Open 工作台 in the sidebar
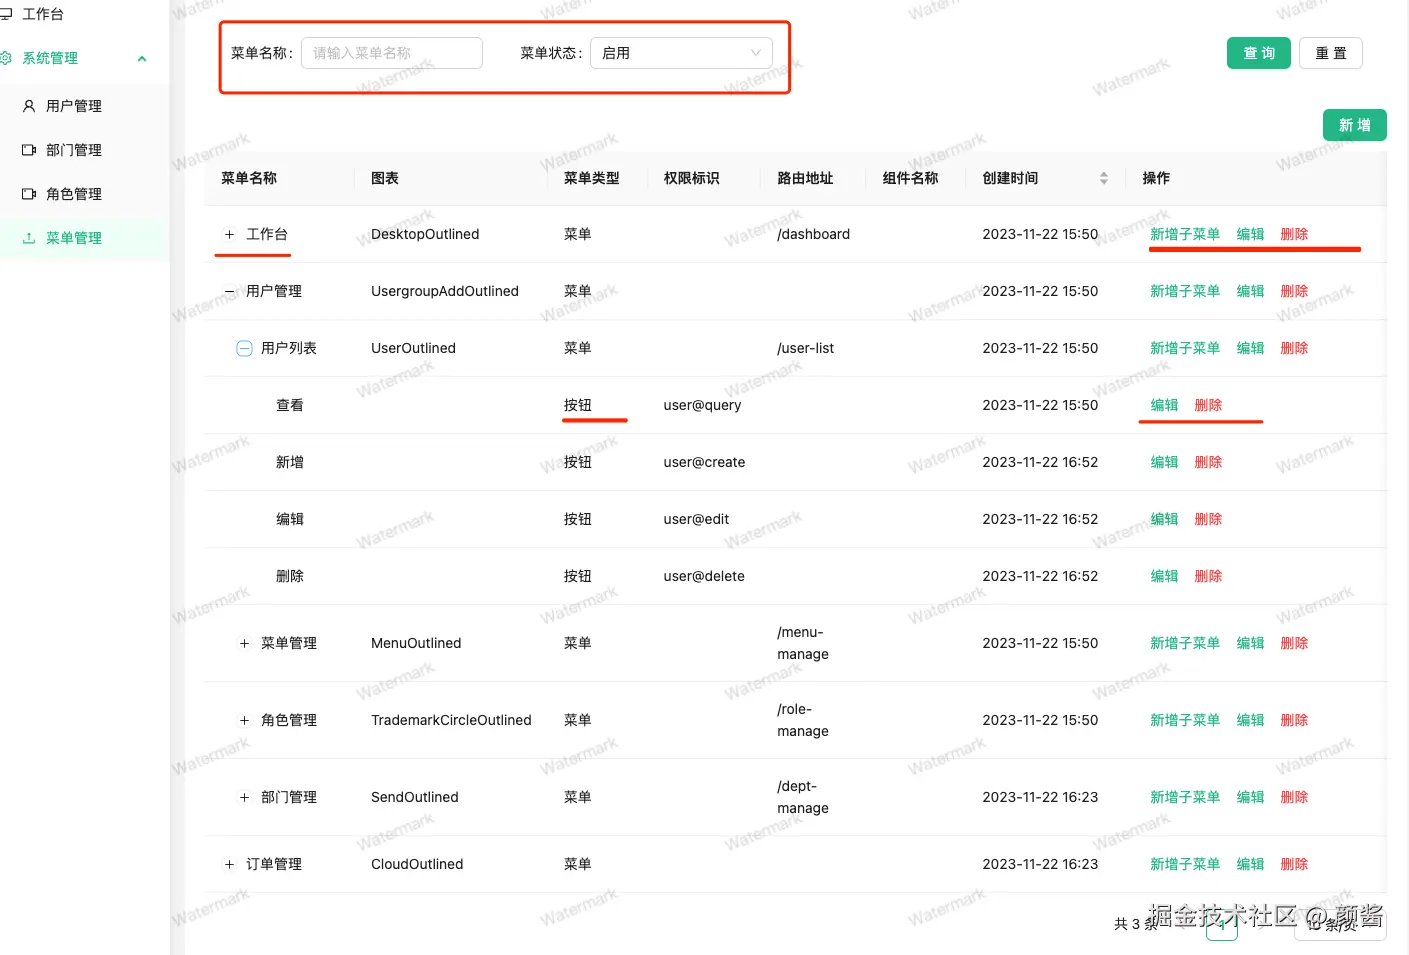The width and height of the screenshot is (1409, 955). [43, 14]
